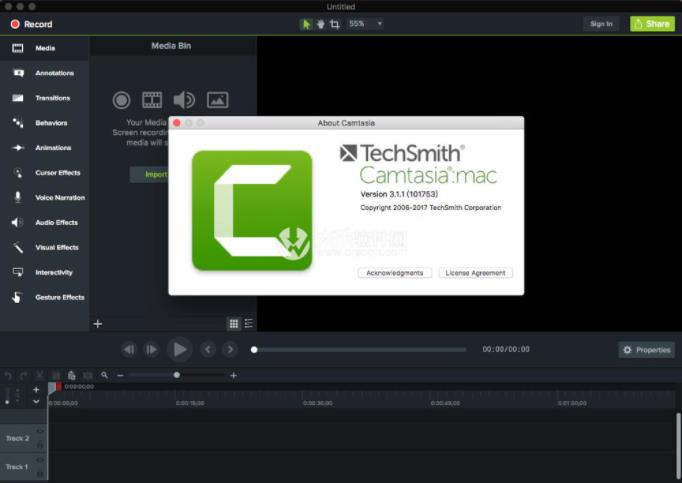Screen dimensions: 682x483
Task: Pick the arrow select tool
Action: (306, 24)
